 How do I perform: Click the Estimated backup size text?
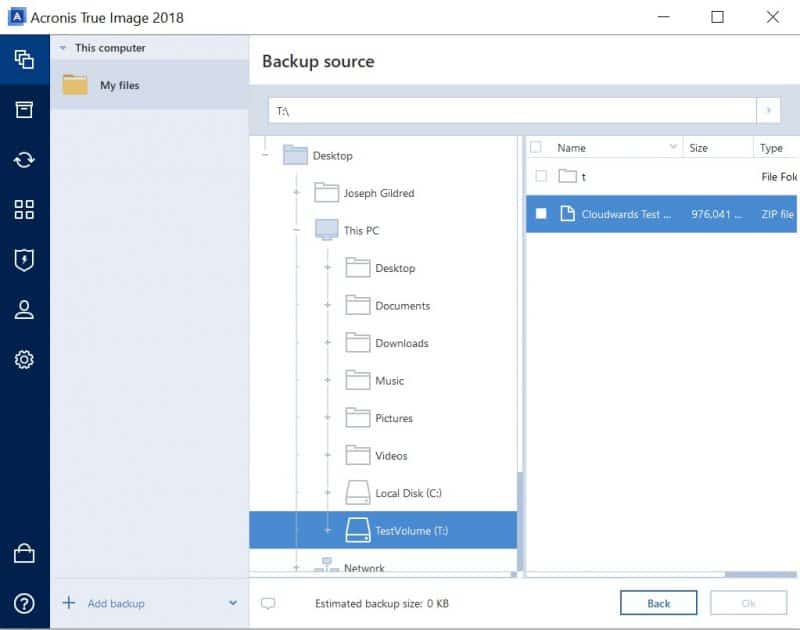(x=382, y=603)
